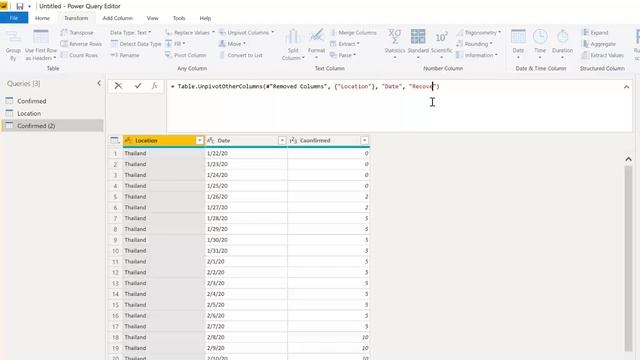Viewport: 640px width, 360px height.
Task: Click the Expand structured column tool
Action: [x=595, y=32]
